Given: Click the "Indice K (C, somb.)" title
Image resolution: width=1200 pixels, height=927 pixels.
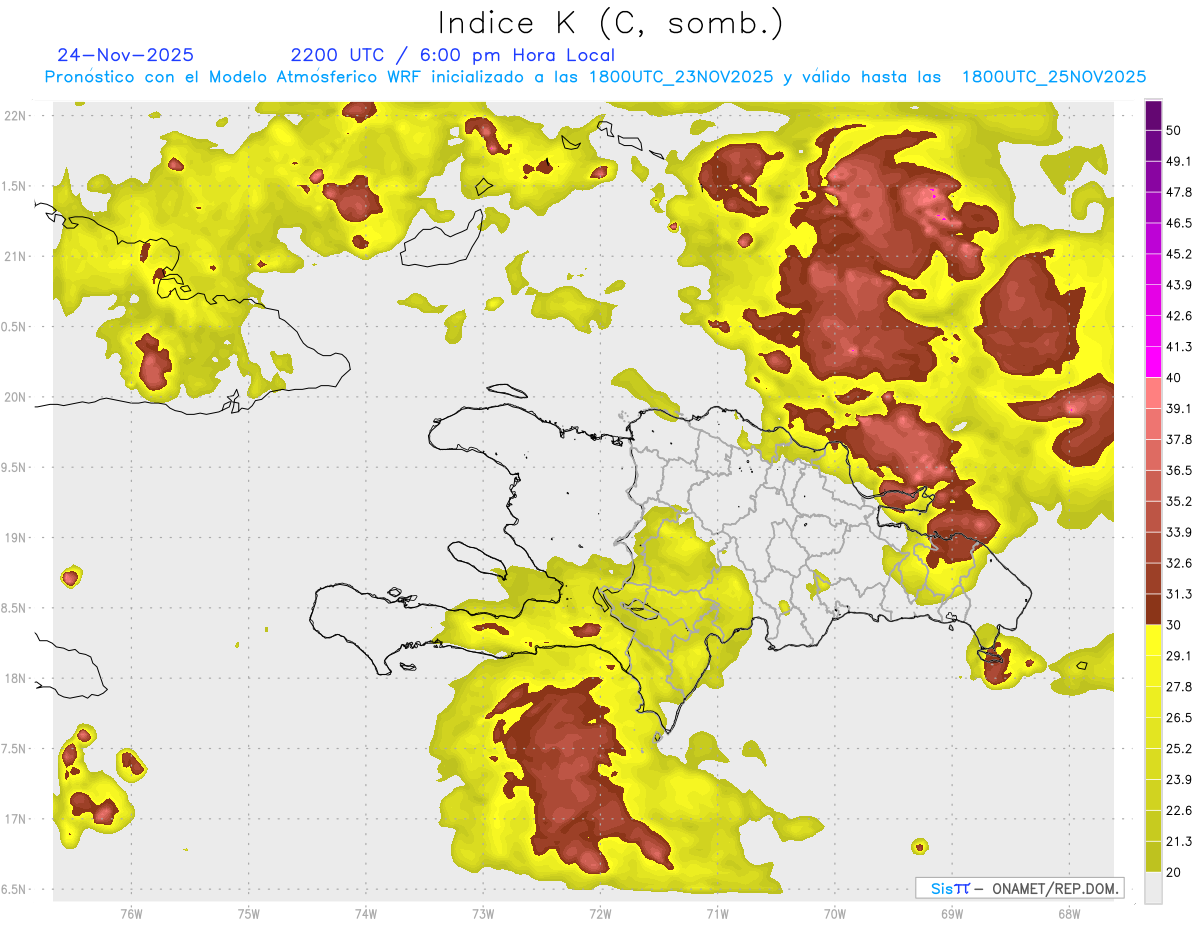Looking at the screenshot, I should pyautogui.click(x=610, y=22).
